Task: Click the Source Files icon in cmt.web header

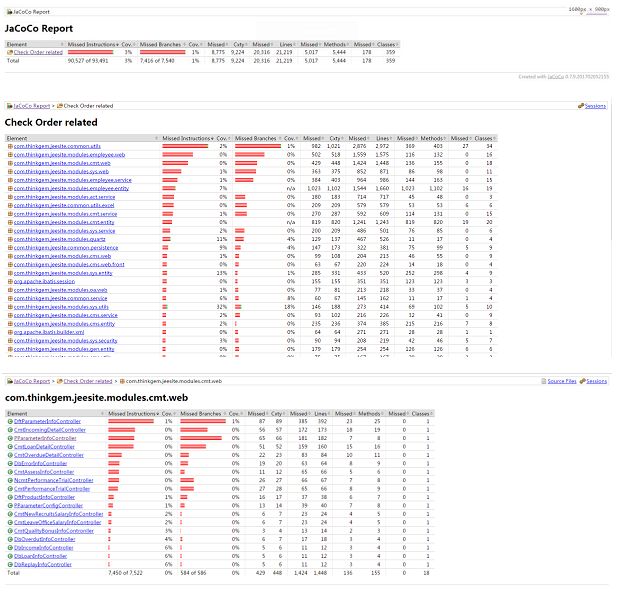Action: point(544,381)
